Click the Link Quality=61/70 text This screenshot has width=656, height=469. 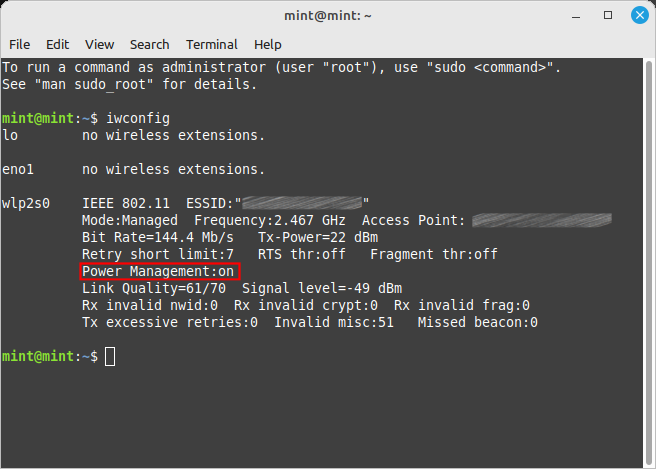[x=153, y=288]
